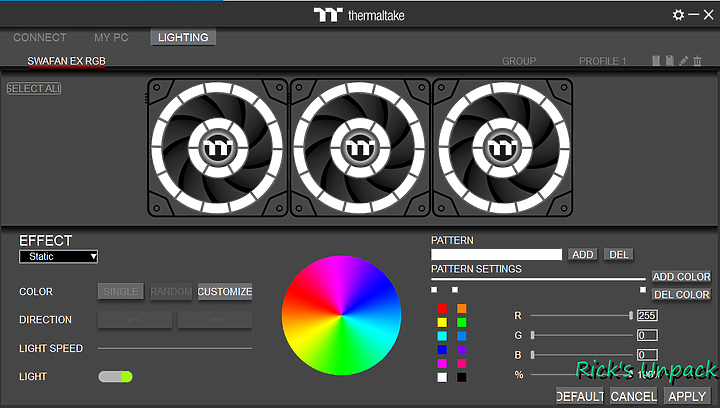Click the ADD COLOR button
The width and height of the screenshot is (720, 408).
681,277
